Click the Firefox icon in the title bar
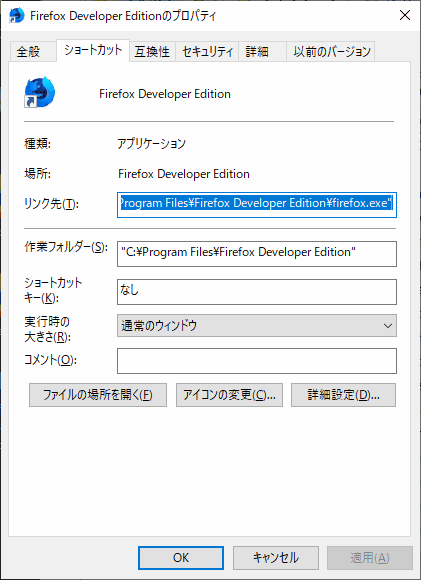The width and height of the screenshot is (421, 580). pos(16,16)
